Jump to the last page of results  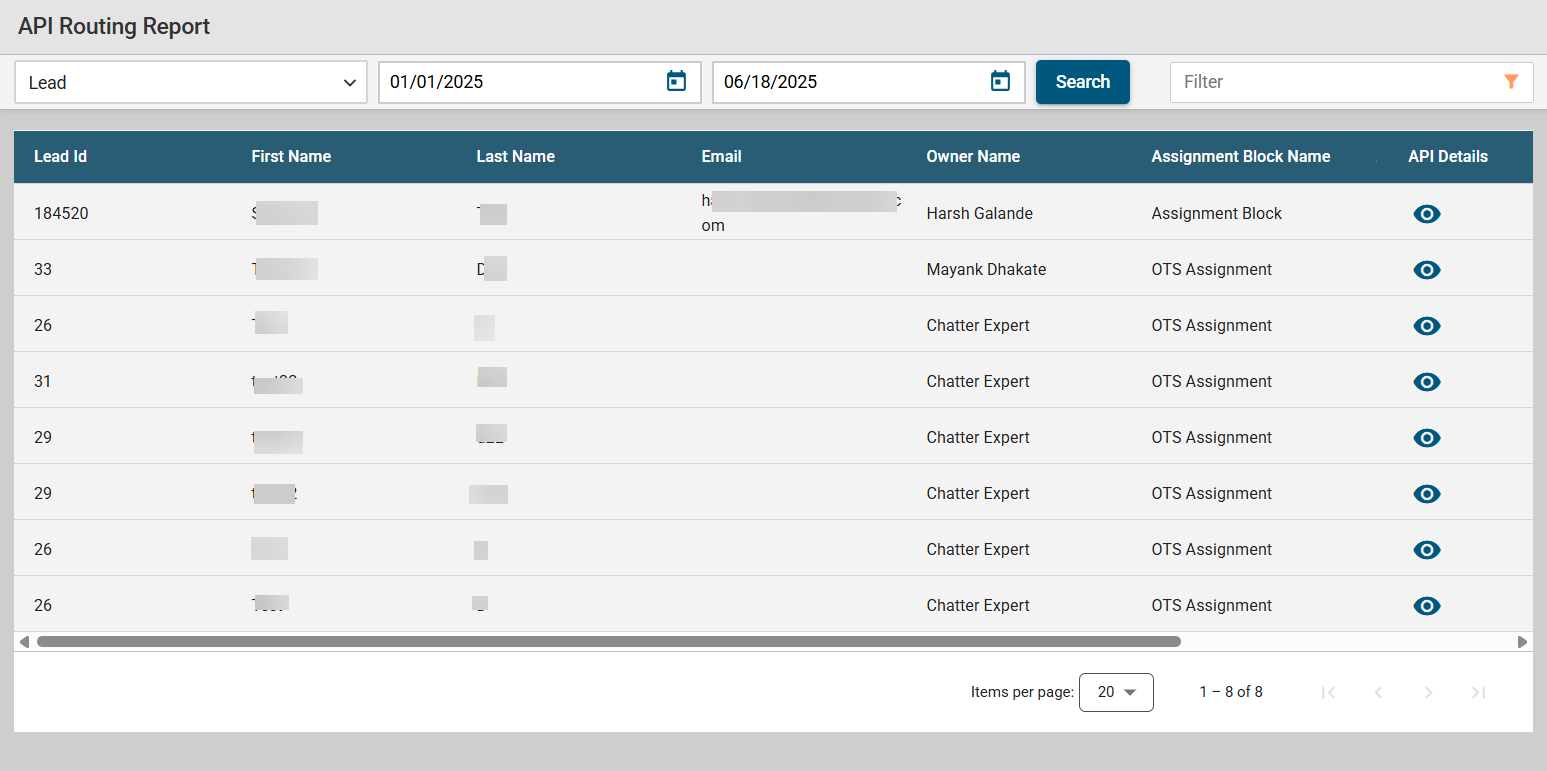(x=1478, y=692)
